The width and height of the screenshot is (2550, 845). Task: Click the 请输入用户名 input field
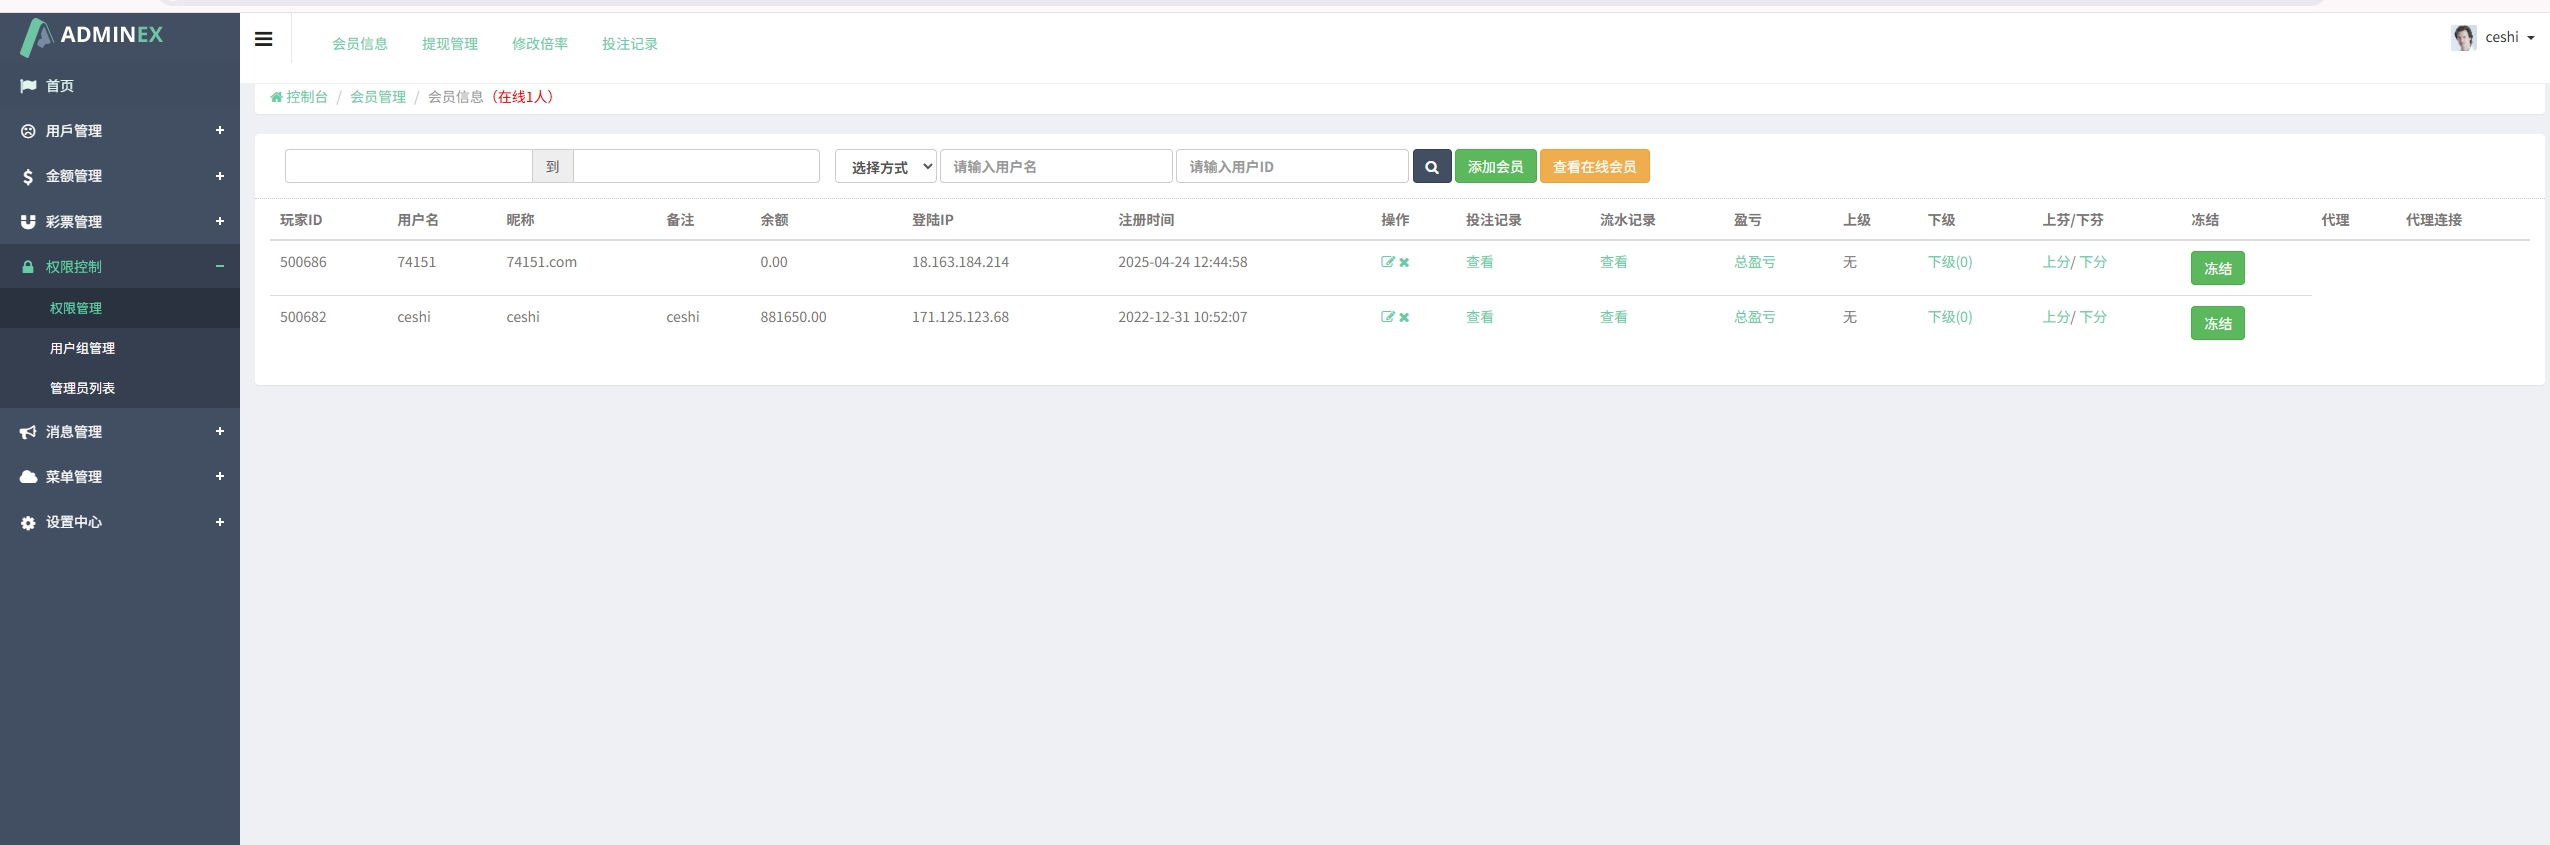pyautogui.click(x=1055, y=167)
